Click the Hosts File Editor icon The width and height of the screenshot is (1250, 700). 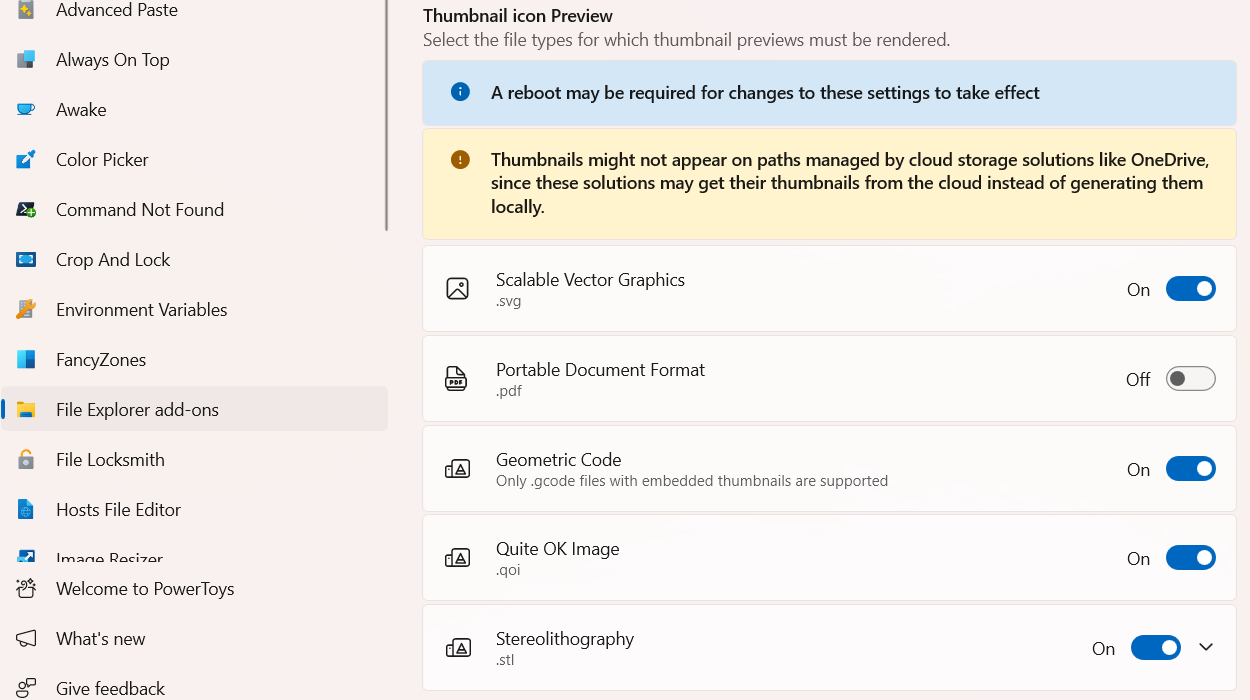coord(26,510)
